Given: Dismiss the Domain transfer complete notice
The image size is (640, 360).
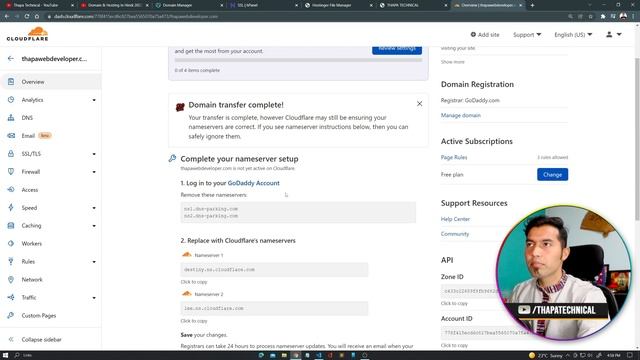Looking at the screenshot, I should coord(419,104).
